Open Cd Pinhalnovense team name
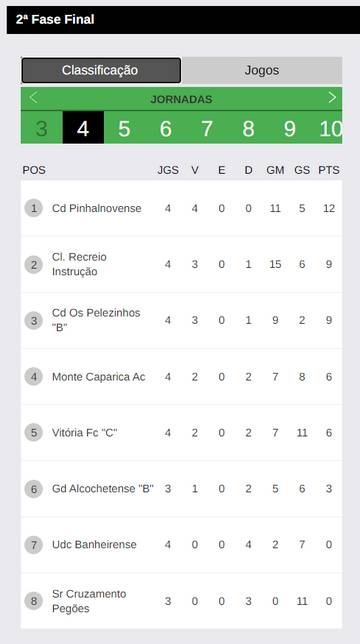Image resolution: width=360 pixels, height=644 pixels. (96, 208)
